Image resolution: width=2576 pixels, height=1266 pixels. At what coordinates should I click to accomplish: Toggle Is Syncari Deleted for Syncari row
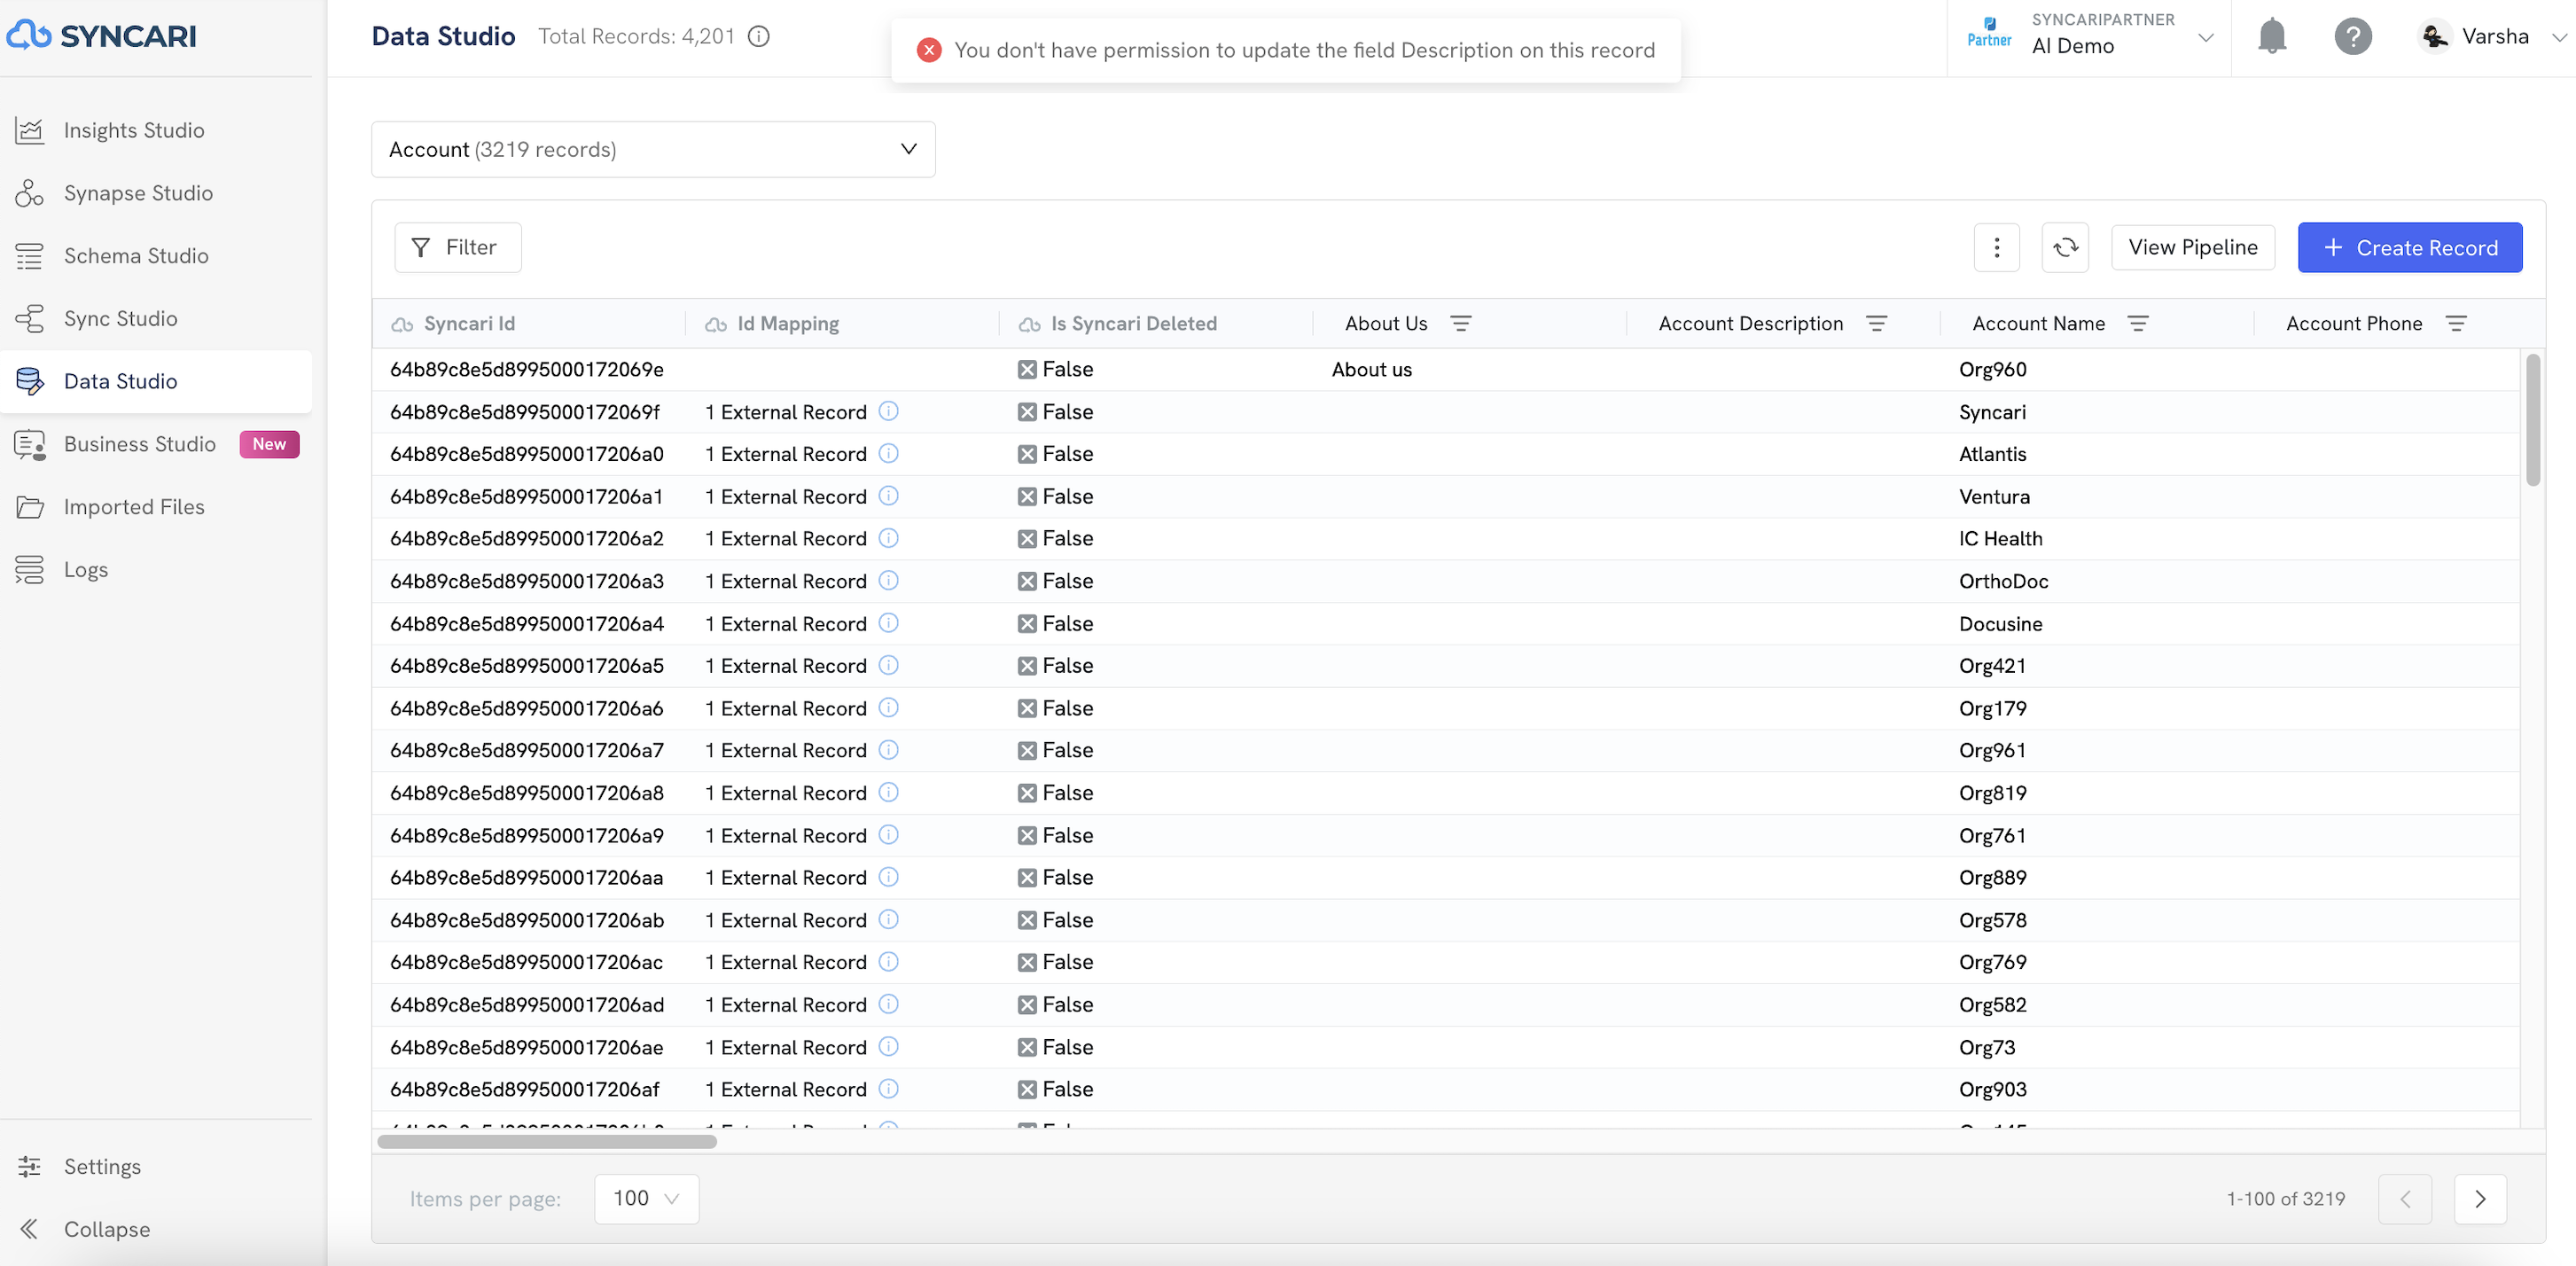[1027, 412]
